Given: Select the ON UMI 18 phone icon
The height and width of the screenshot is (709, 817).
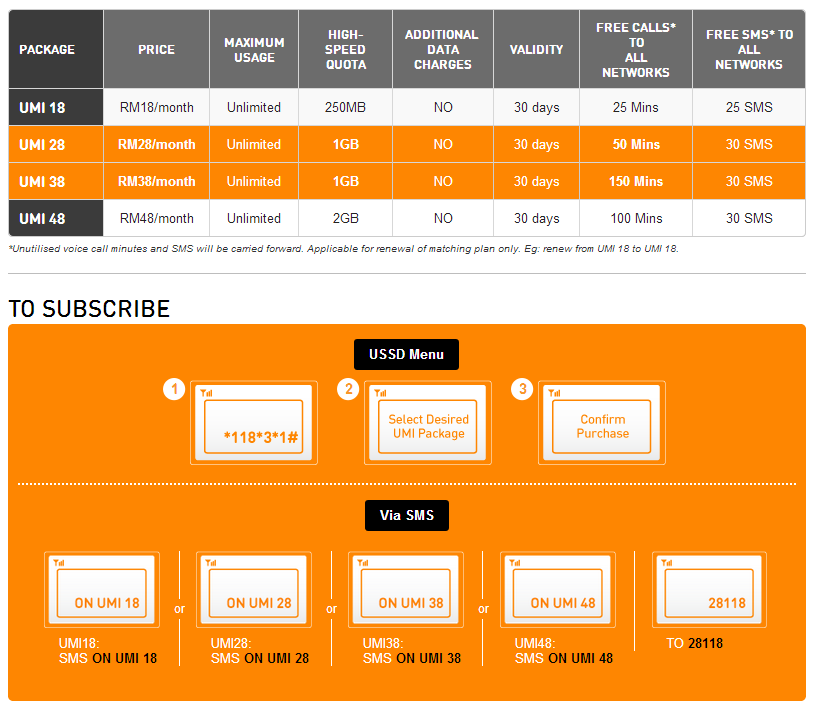Looking at the screenshot, I should (101, 589).
